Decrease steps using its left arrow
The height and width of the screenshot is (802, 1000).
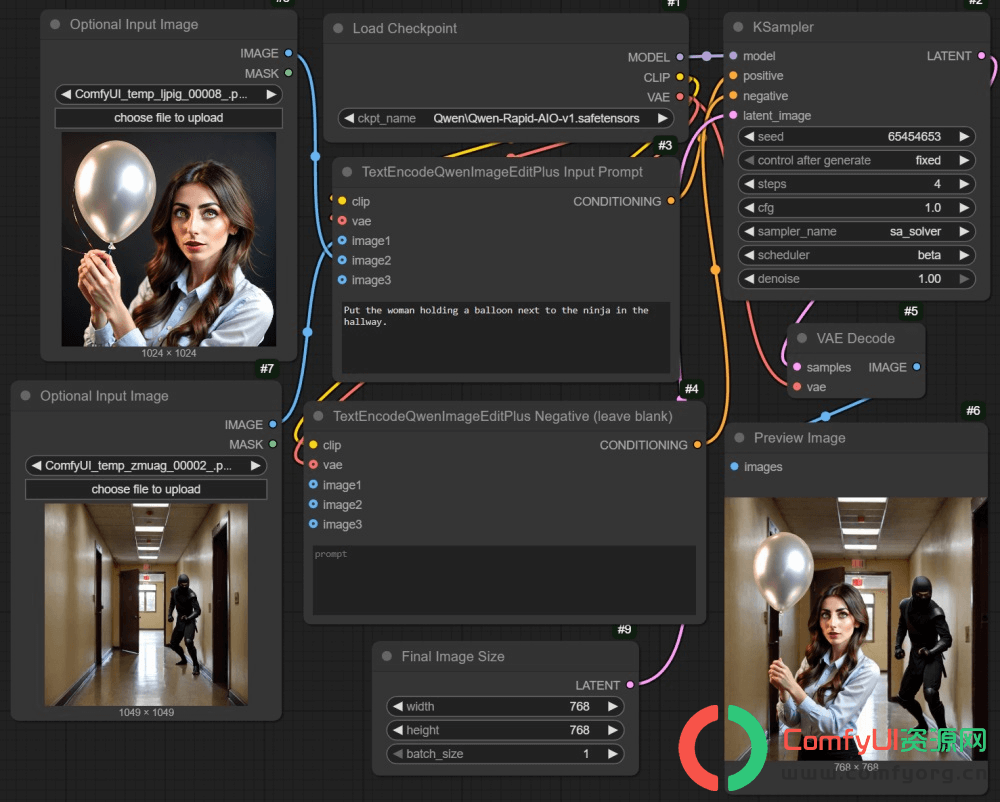[x=749, y=184]
